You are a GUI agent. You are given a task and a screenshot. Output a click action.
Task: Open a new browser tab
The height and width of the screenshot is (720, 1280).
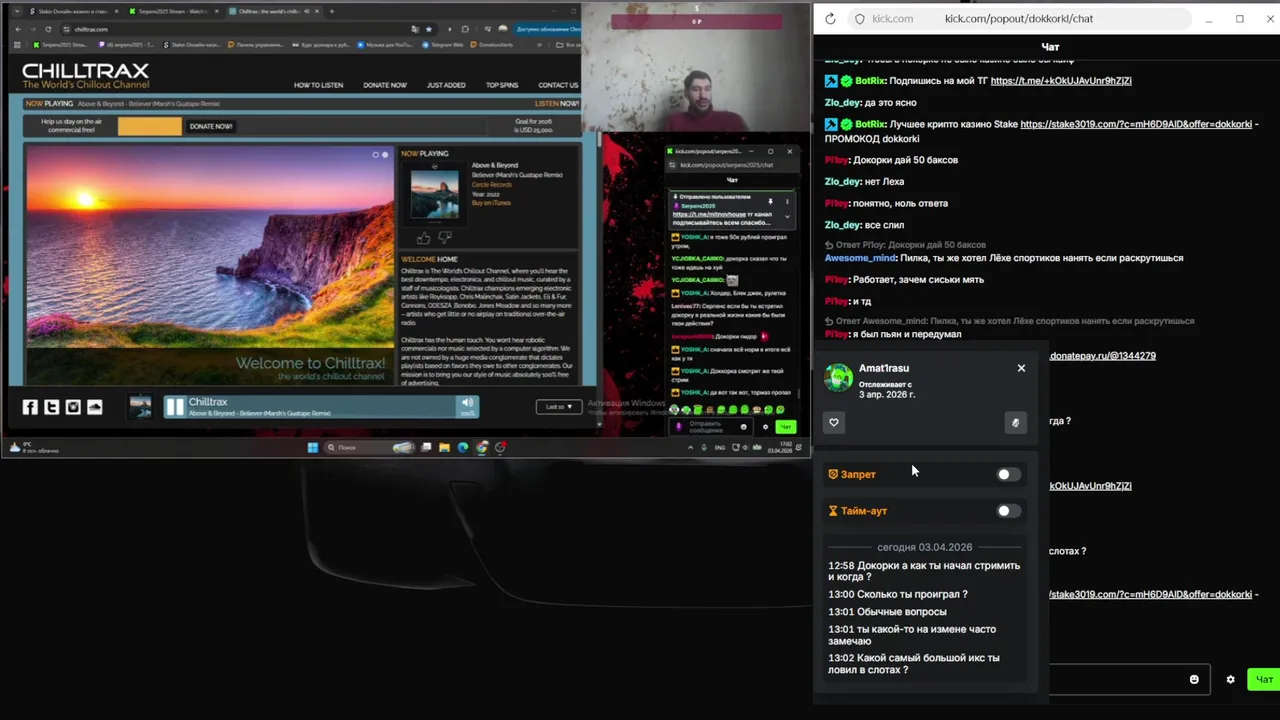(332, 11)
